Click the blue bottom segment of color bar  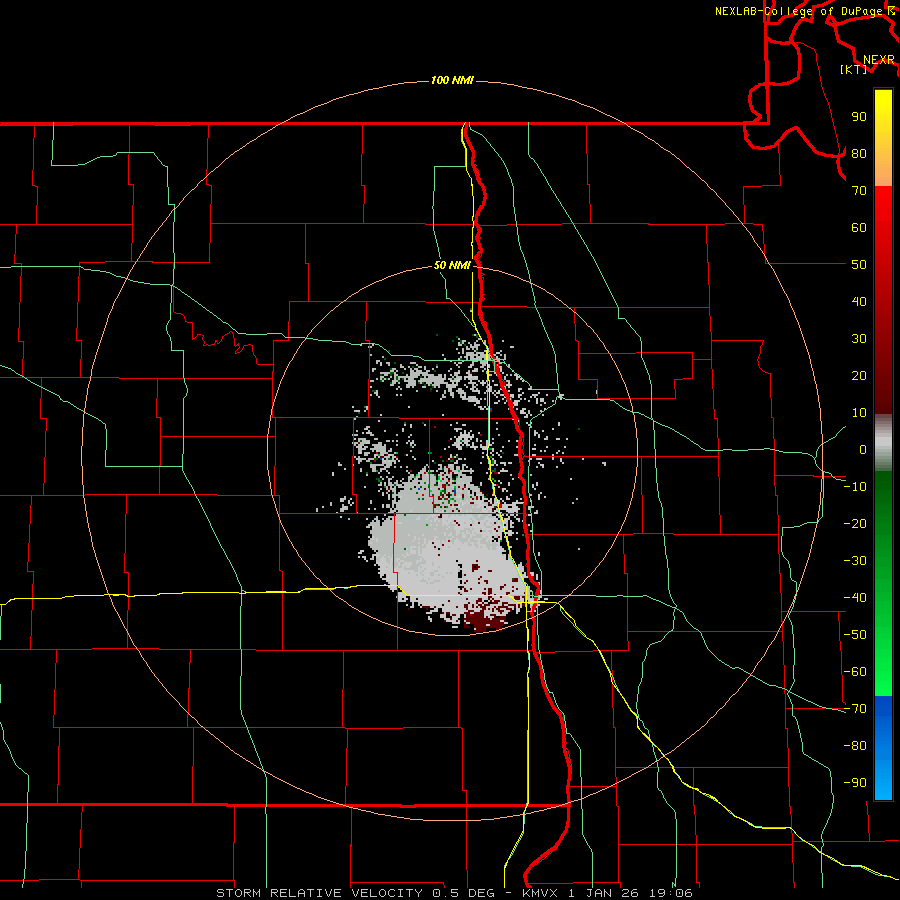(x=883, y=748)
